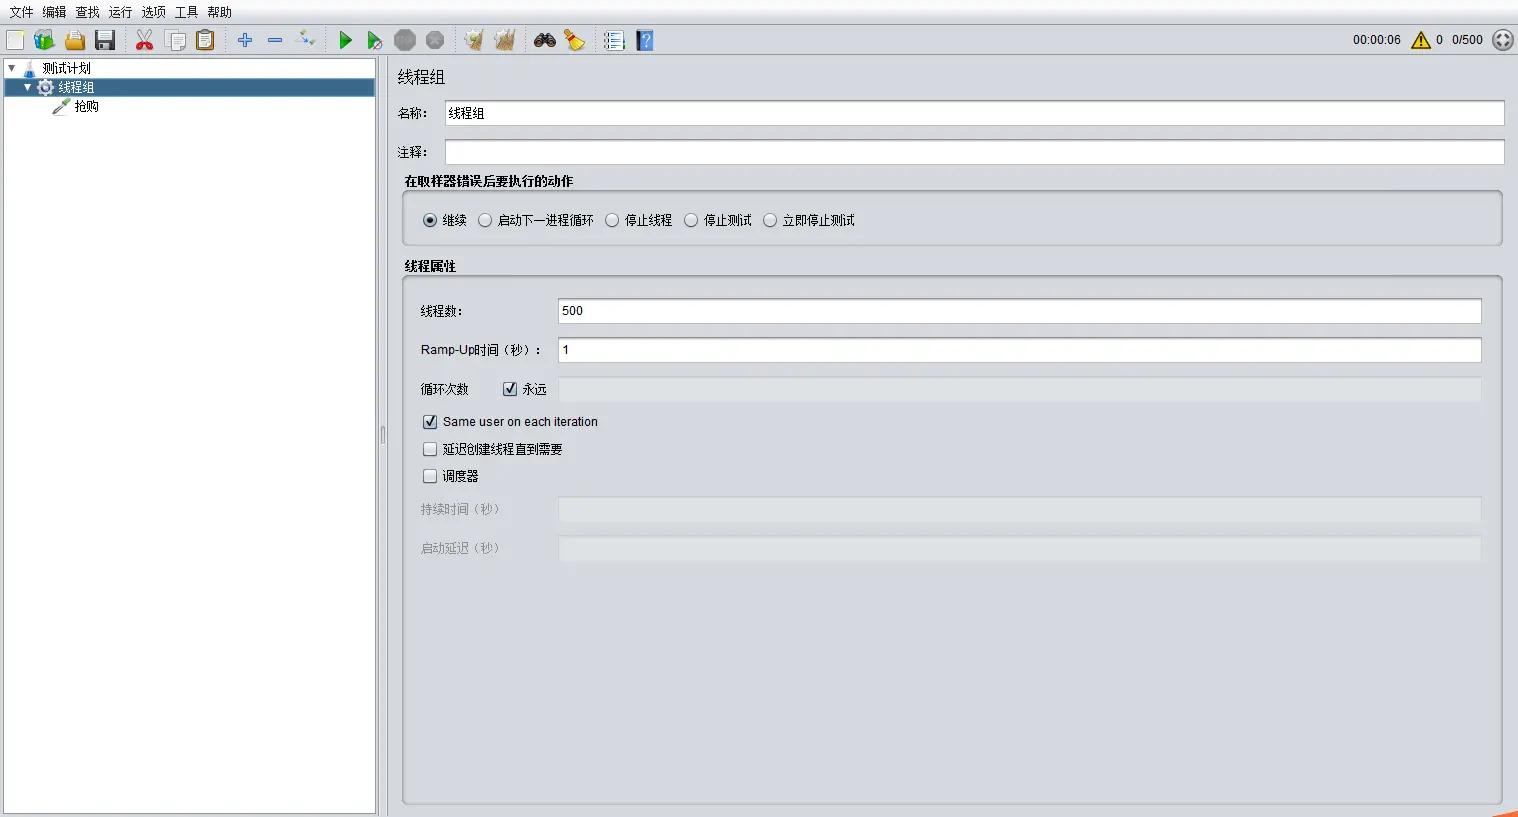The image size is (1518, 817).
Task: Click the Clear All brooms icon
Action: pyautogui.click(x=505, y=40)
